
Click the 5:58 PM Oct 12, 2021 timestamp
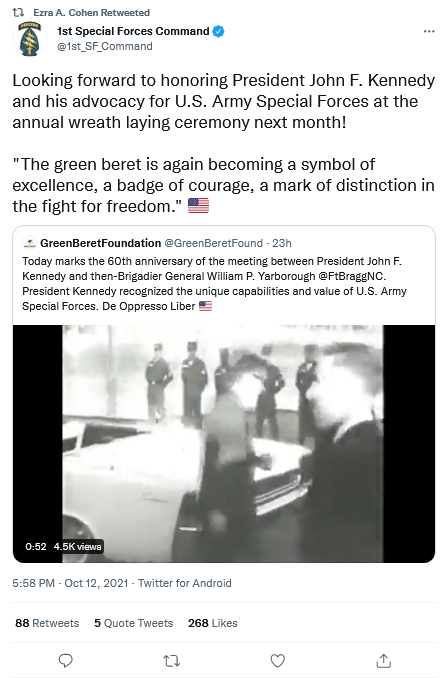(x=70, y=583)
